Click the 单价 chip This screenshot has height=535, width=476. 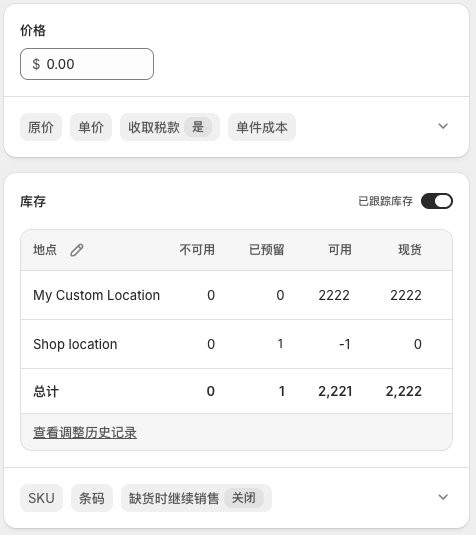pyautogui.click(x=91, y=127)
